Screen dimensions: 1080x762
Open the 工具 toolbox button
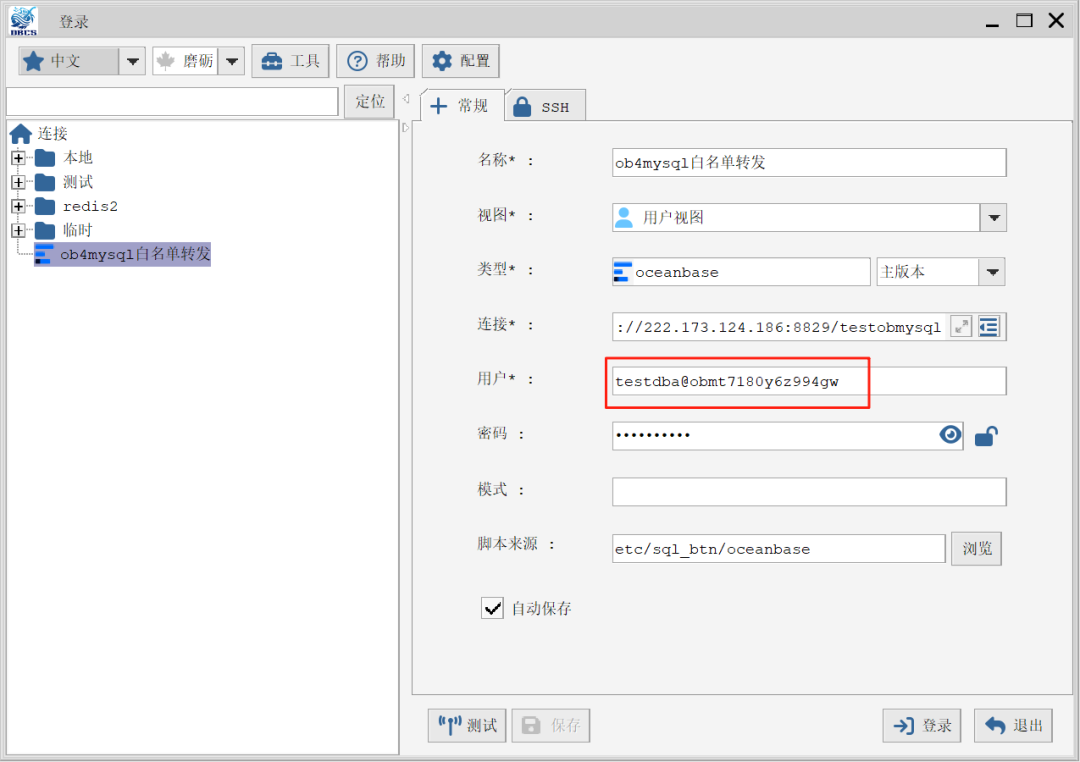click(291, 61)
